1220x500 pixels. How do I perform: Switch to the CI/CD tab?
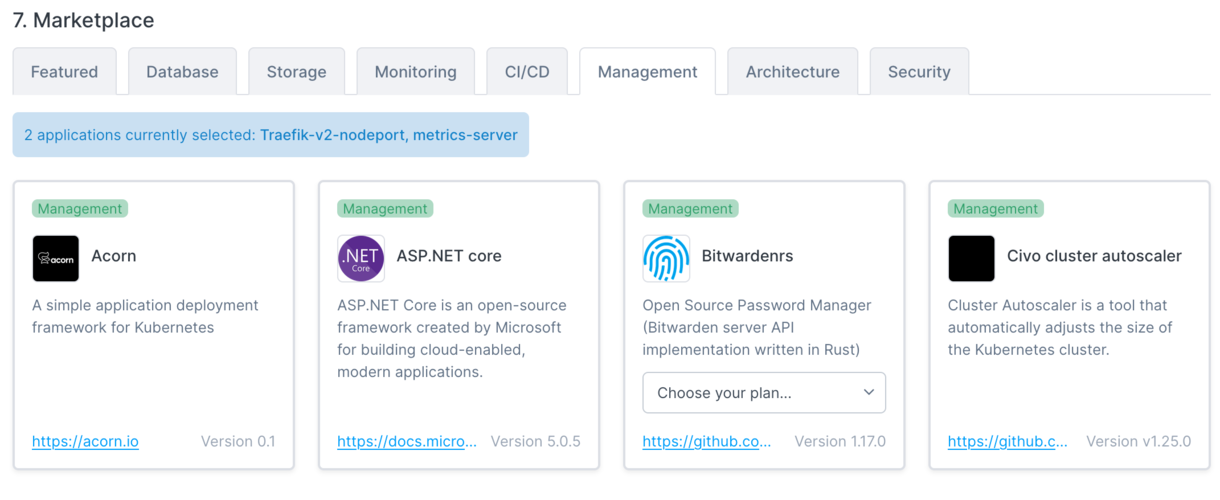[527, 72]
